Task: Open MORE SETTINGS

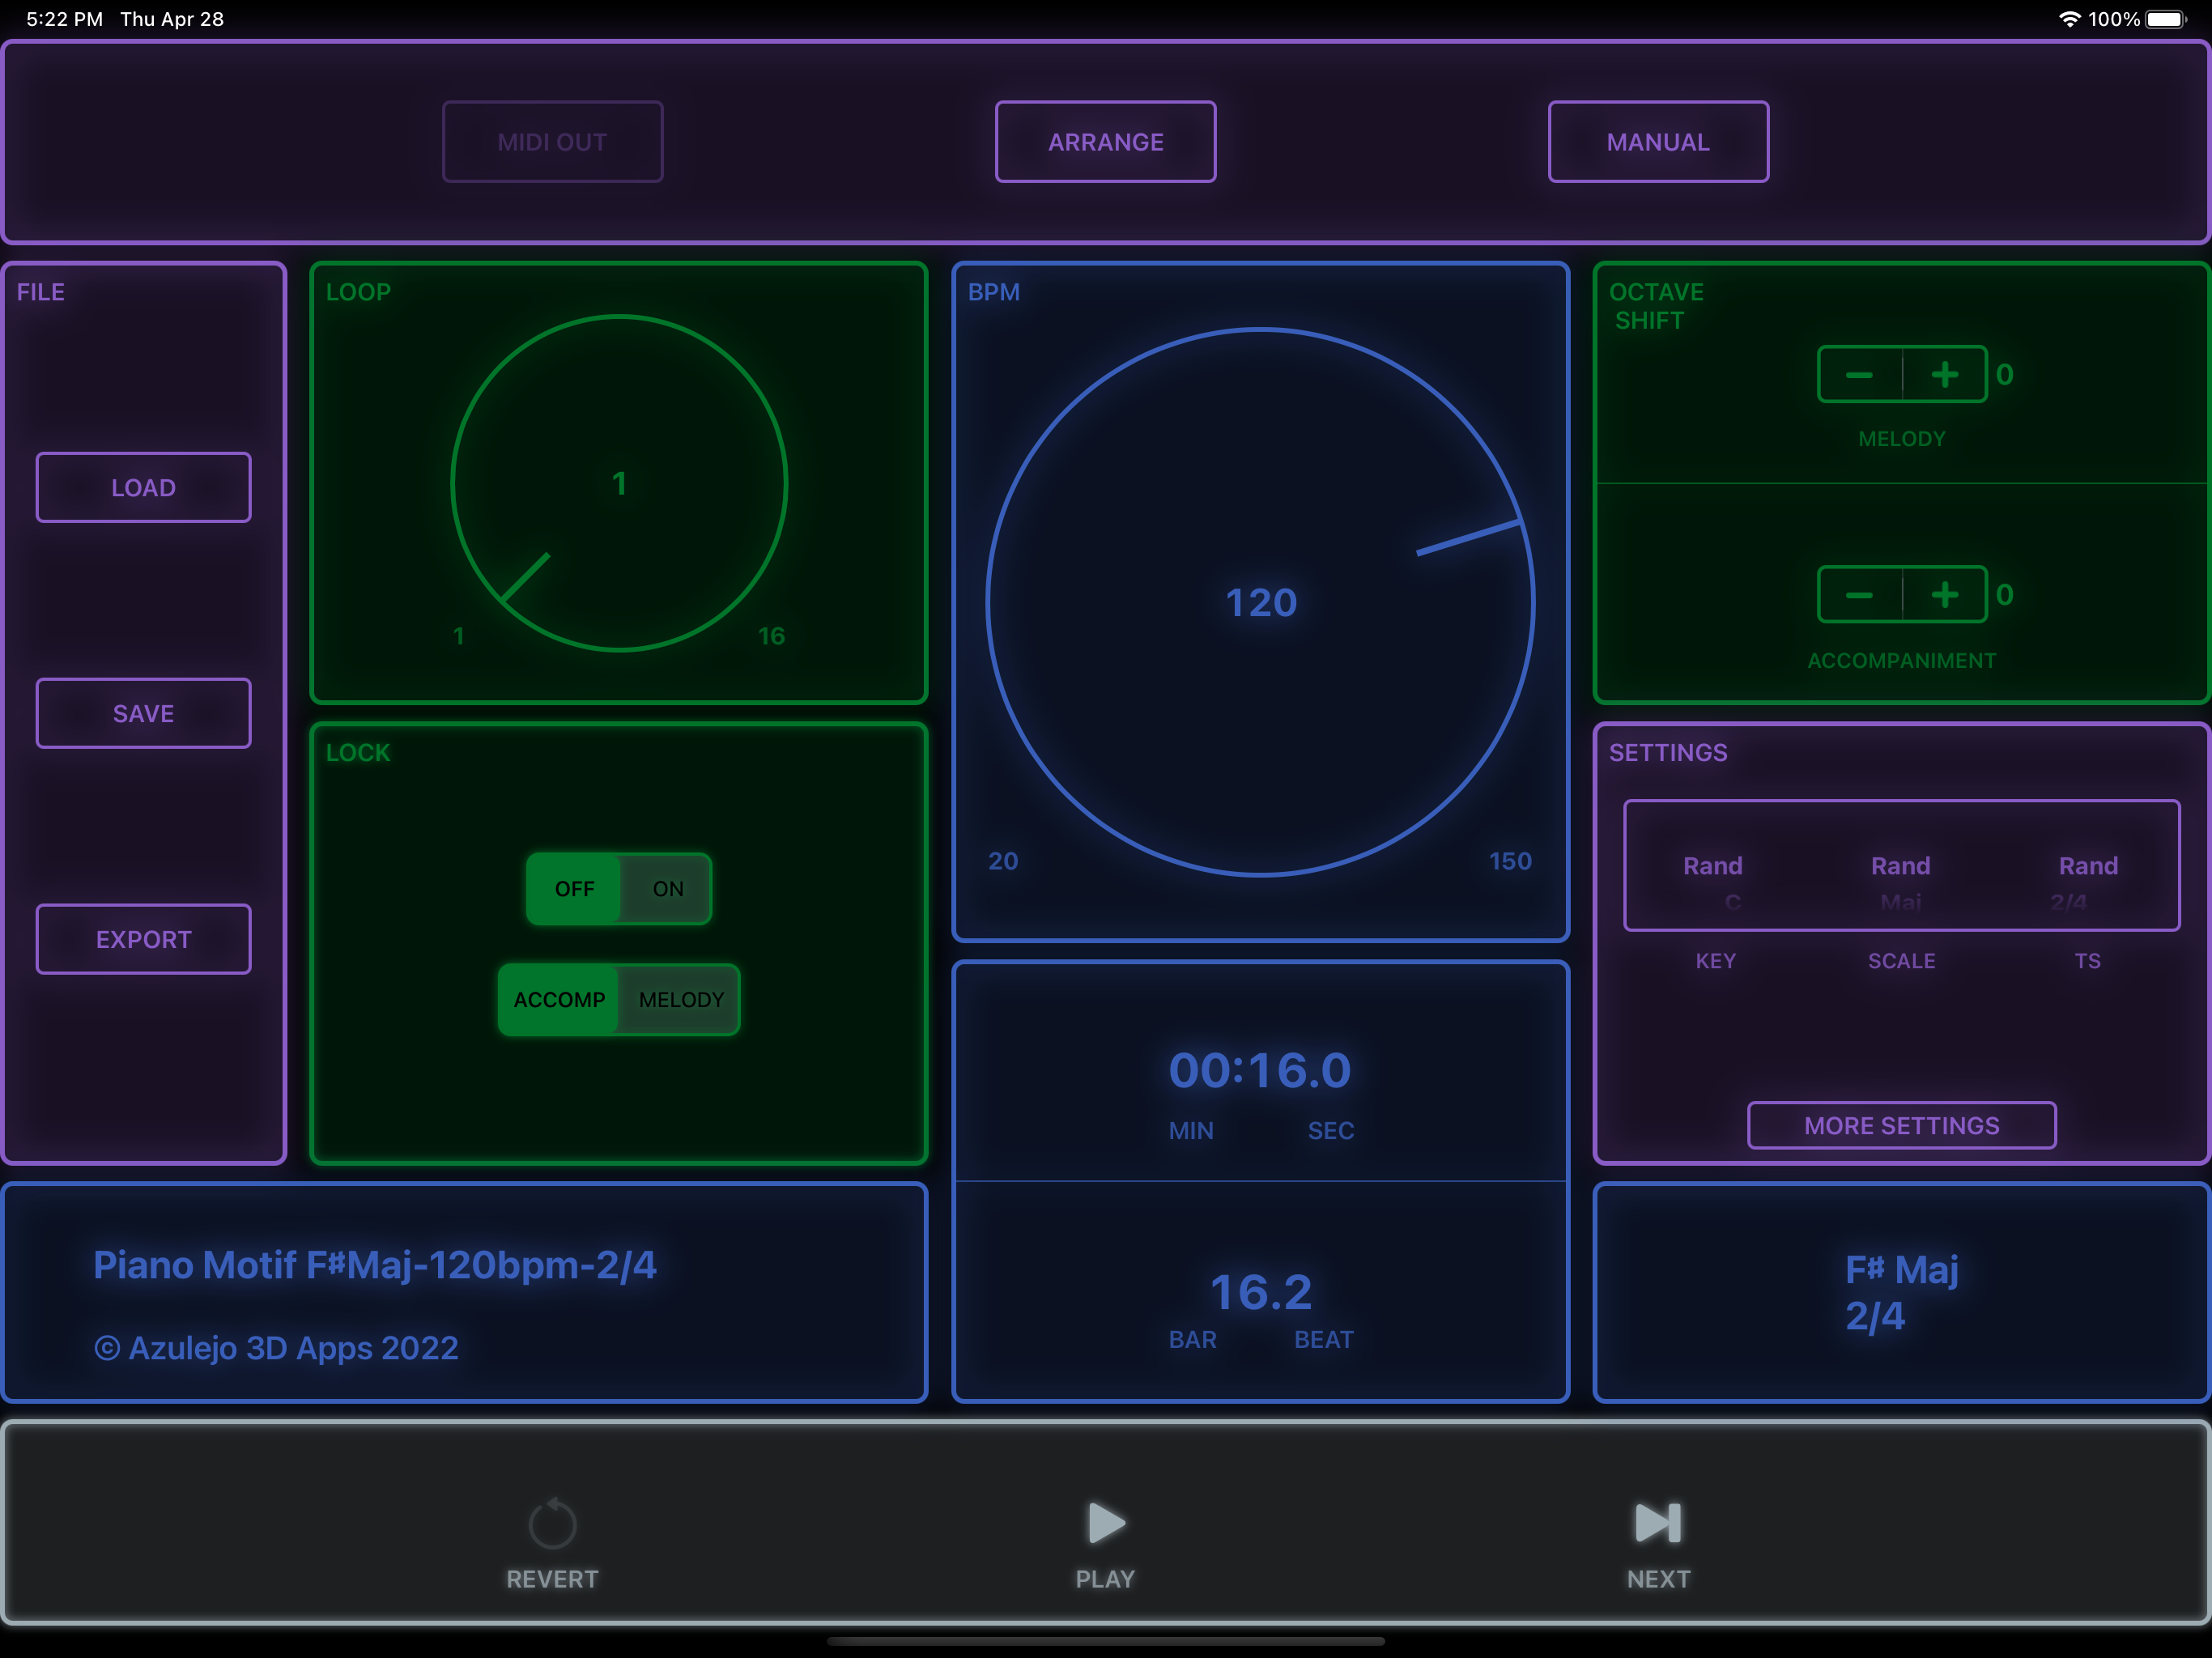Action: click(1901, 1126)
